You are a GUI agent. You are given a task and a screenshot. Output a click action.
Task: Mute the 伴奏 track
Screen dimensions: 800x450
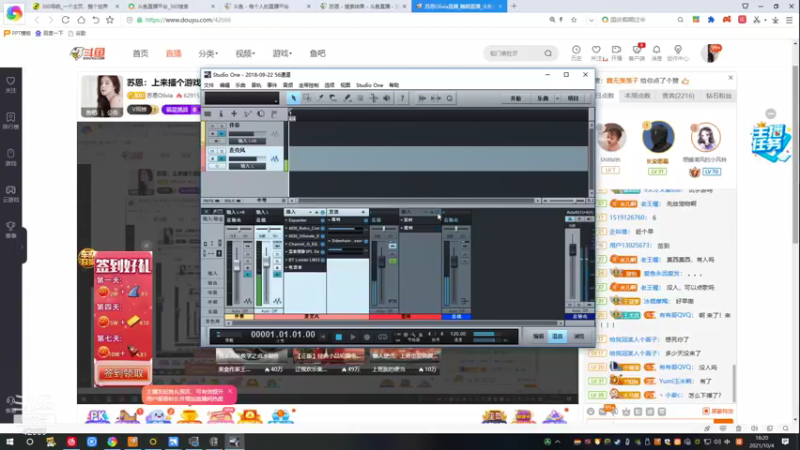[x=212, y=126]
